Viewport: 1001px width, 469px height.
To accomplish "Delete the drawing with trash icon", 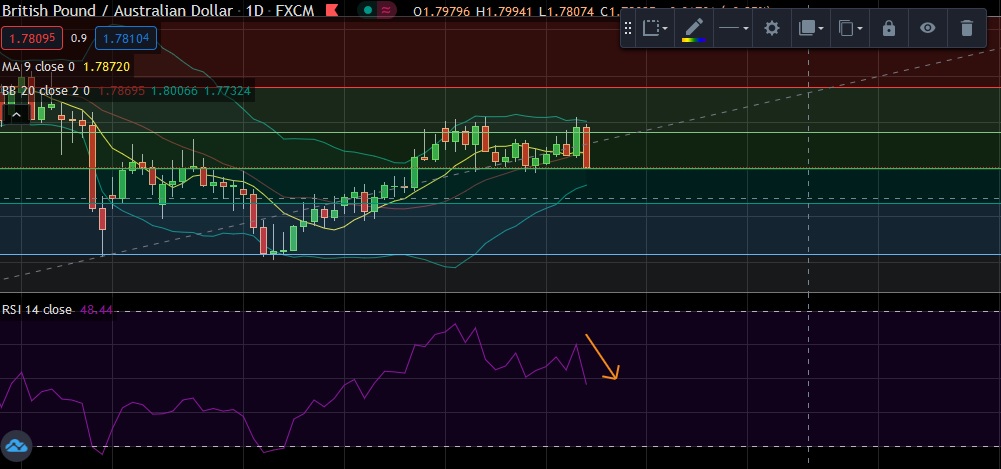I will pyautogui.click(x=966, y=28).
